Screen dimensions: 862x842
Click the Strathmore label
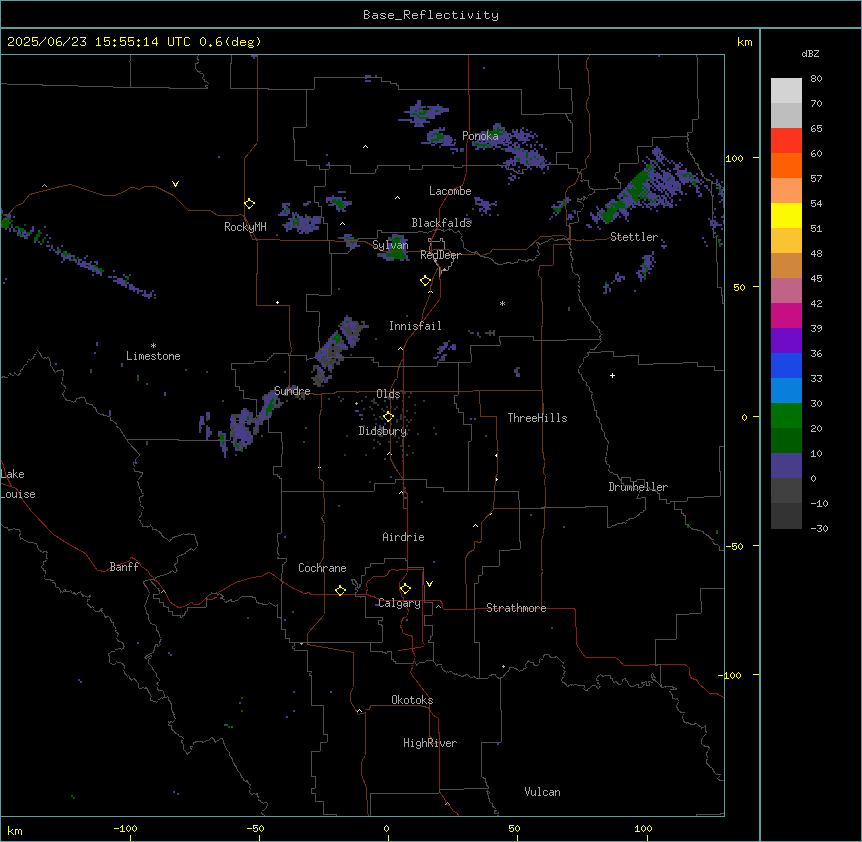516,608
